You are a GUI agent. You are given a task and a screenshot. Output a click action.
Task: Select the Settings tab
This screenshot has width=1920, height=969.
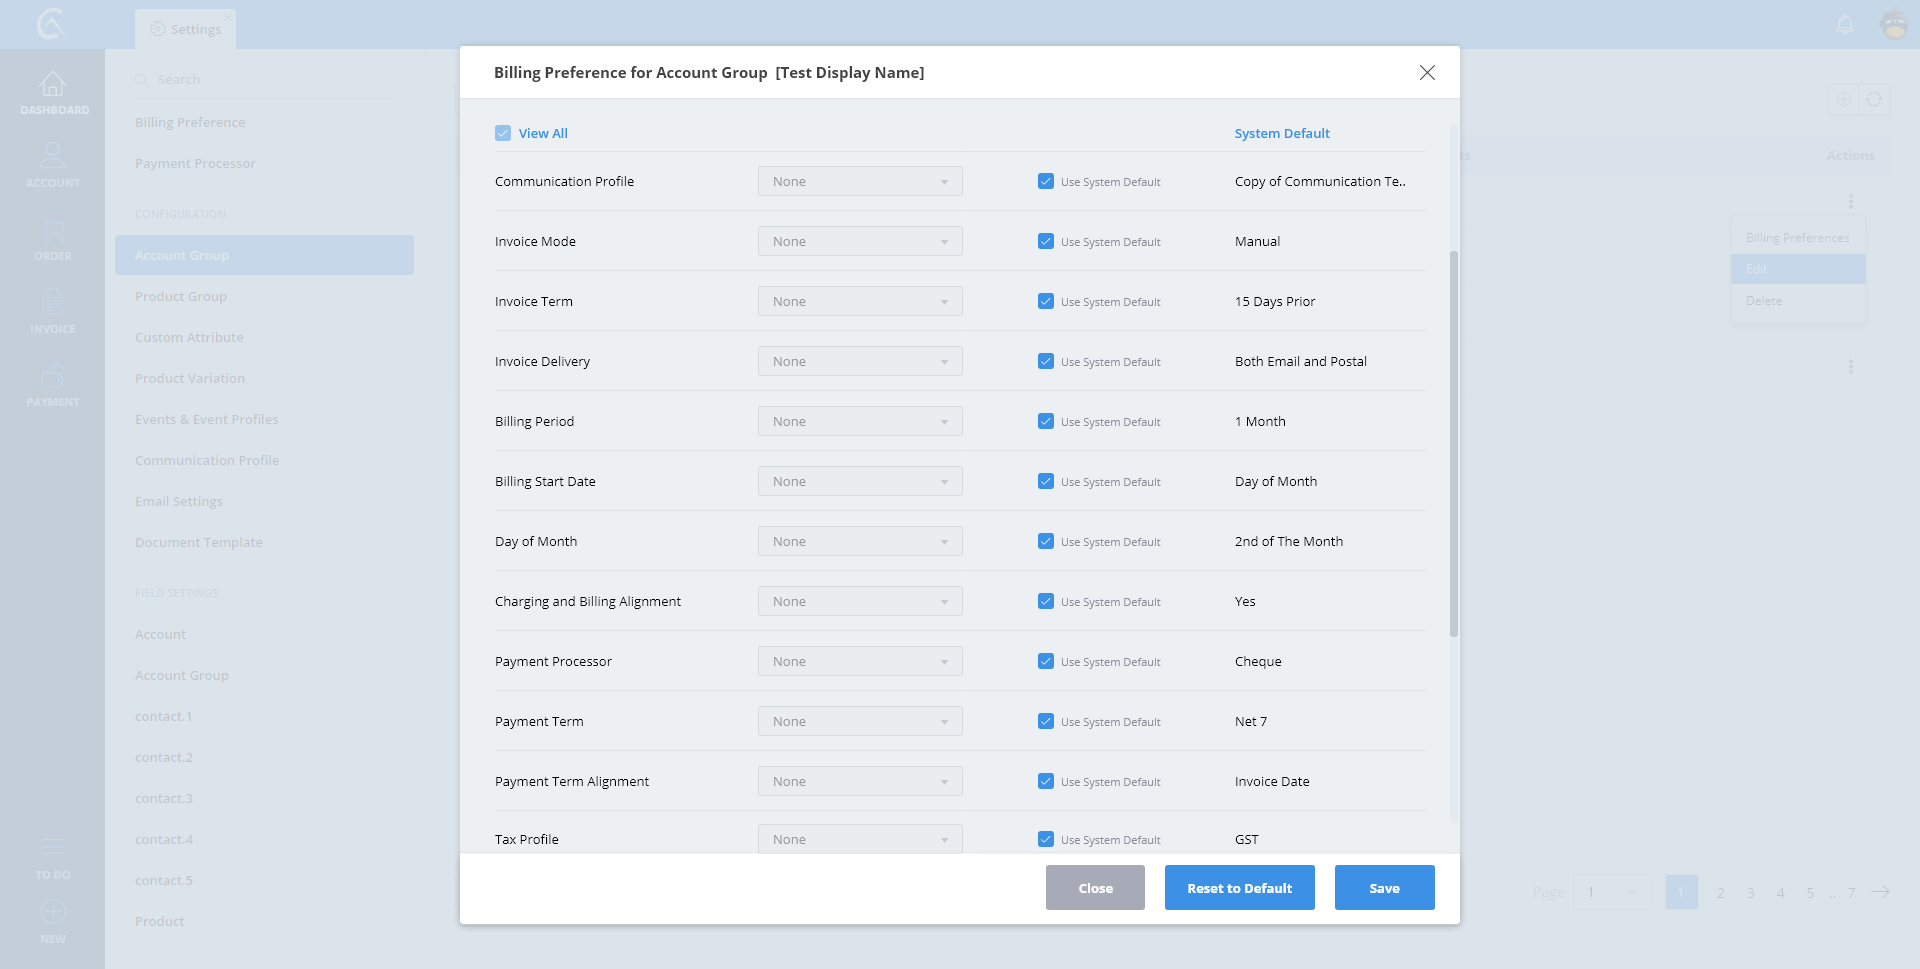click(186, 30)
